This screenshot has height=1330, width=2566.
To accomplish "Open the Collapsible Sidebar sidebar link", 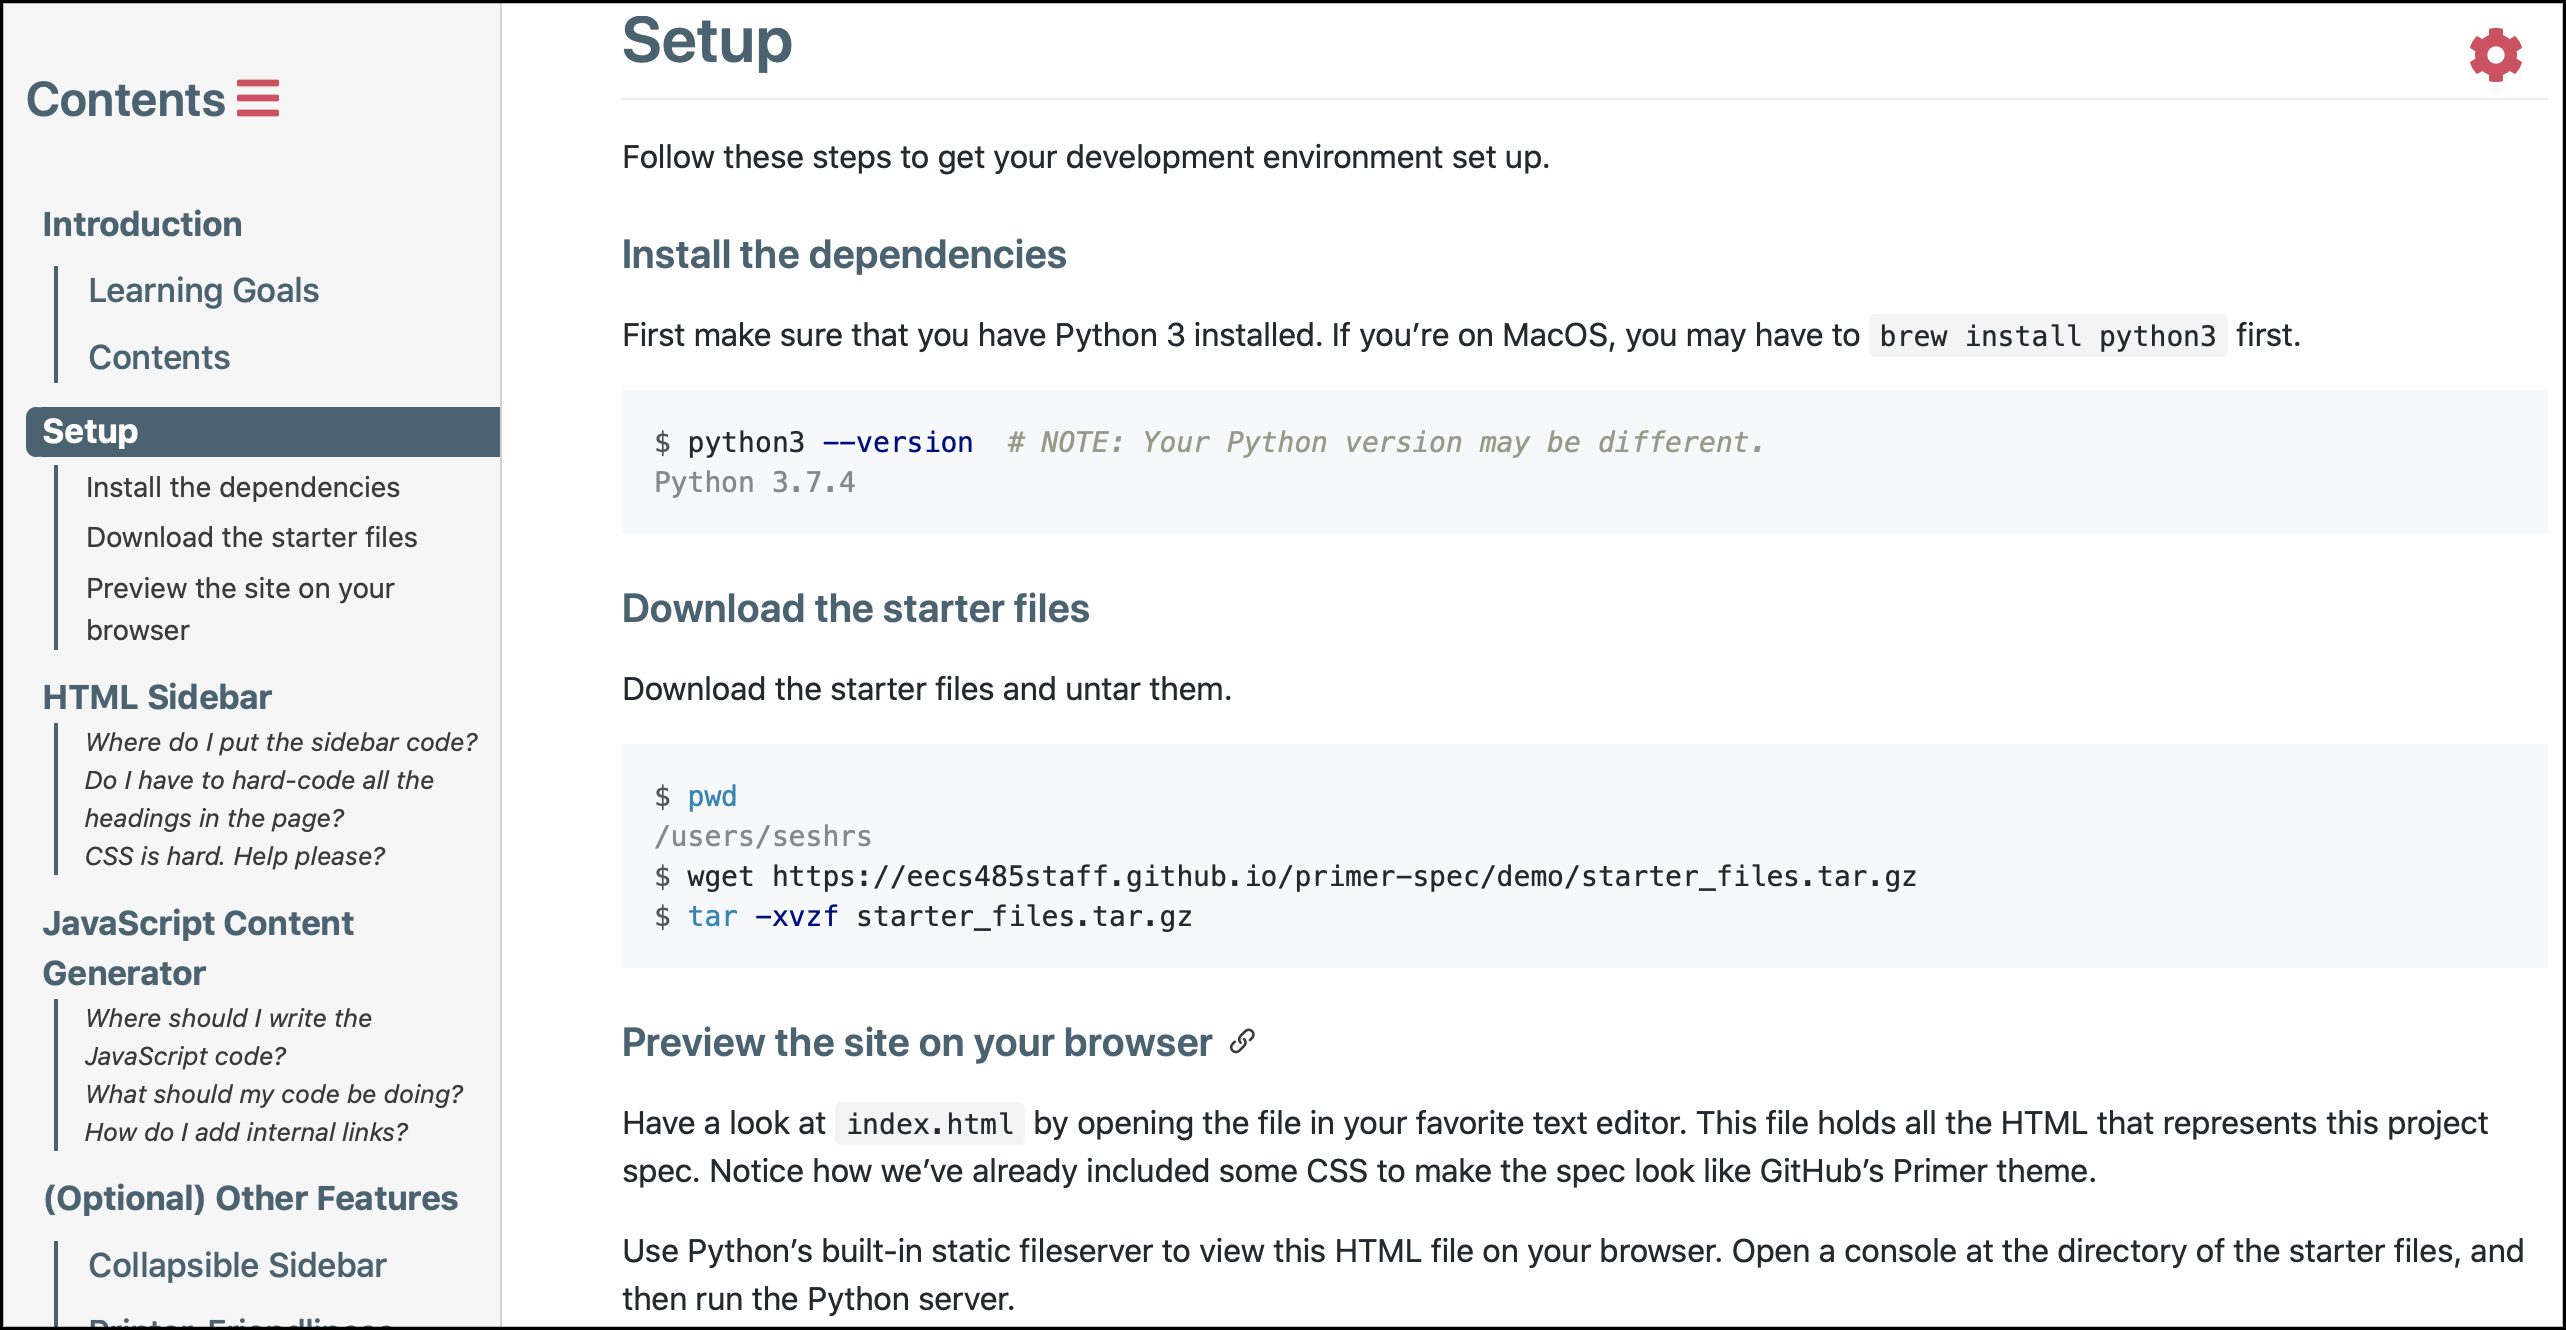I will (x=237, y=1265).
